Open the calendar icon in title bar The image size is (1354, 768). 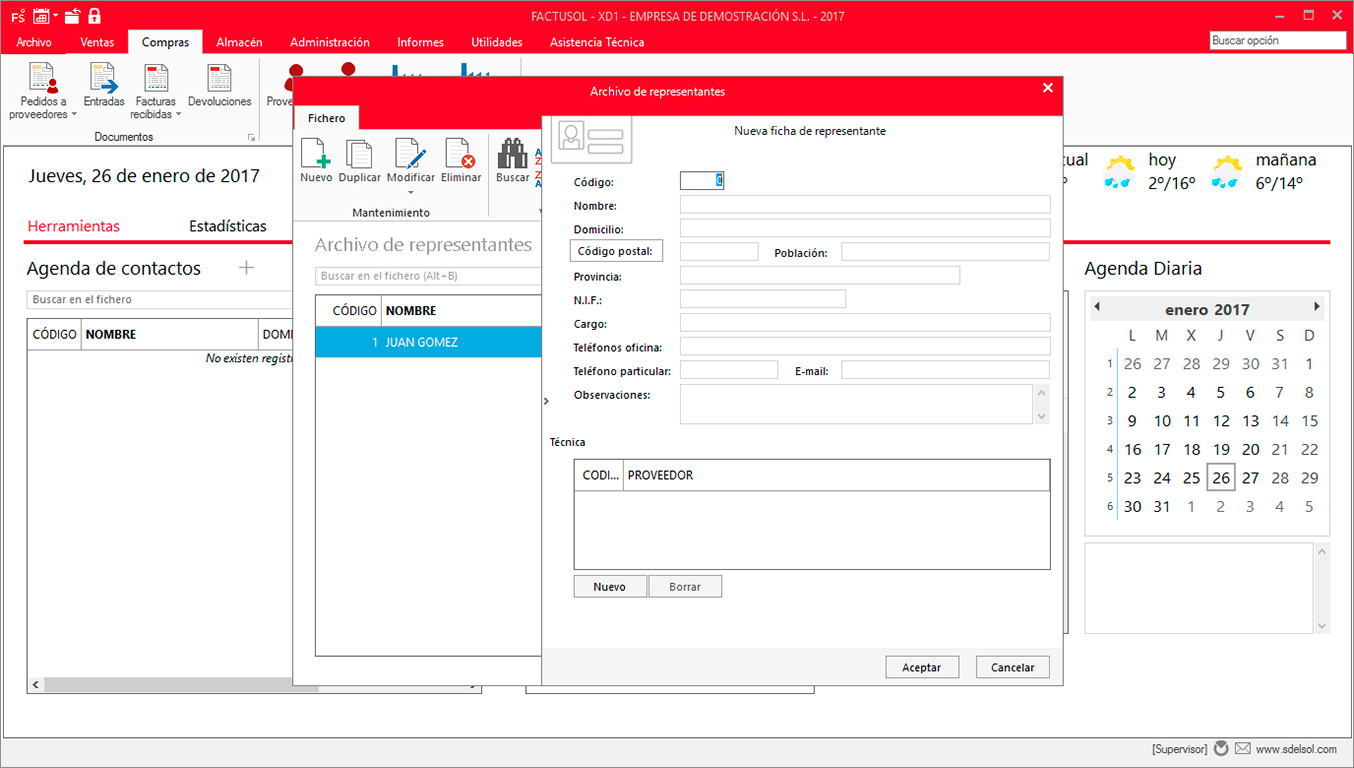42,15
